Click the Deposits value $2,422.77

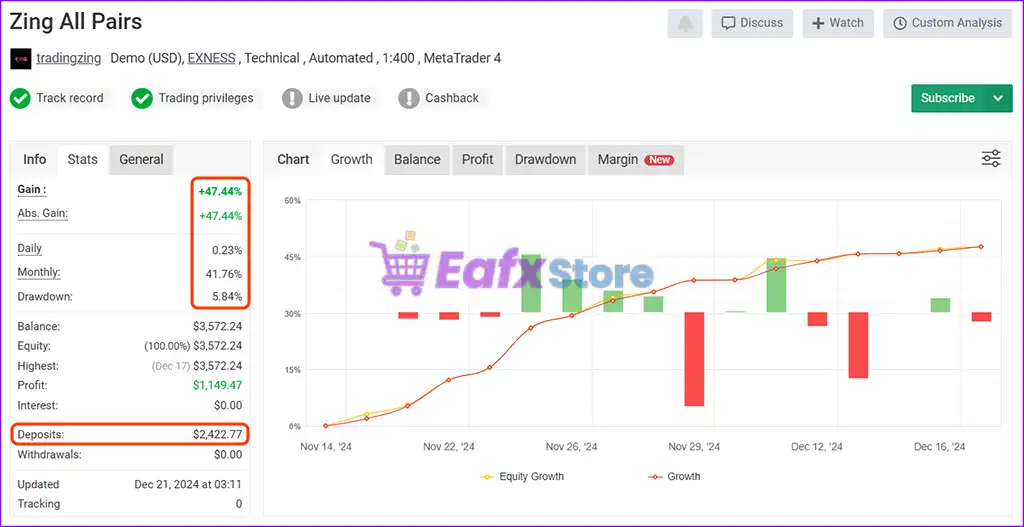tap(217, 434)
